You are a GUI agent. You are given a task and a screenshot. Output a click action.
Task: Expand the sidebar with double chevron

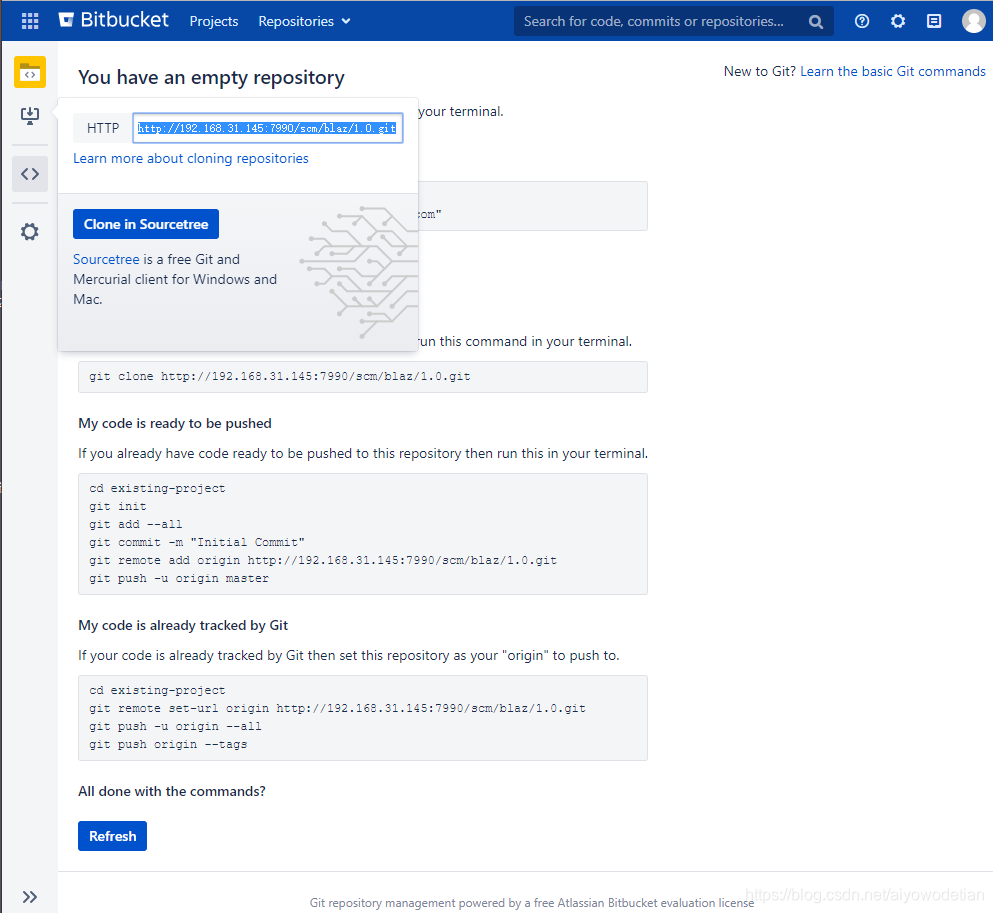(30, 897)
